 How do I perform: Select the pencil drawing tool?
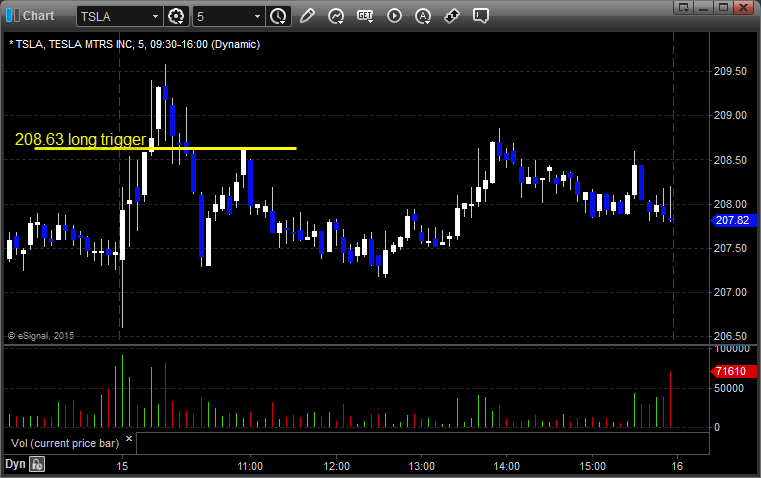tap(307, 16)
